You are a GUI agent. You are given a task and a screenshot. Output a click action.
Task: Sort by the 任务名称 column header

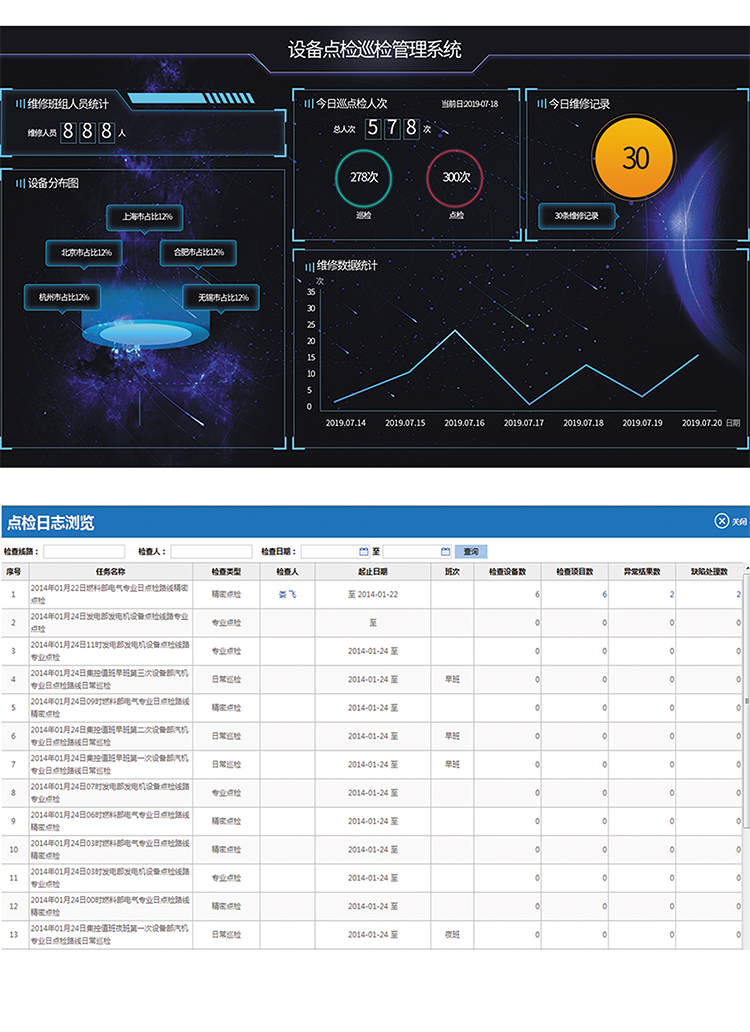pos(110,571)
